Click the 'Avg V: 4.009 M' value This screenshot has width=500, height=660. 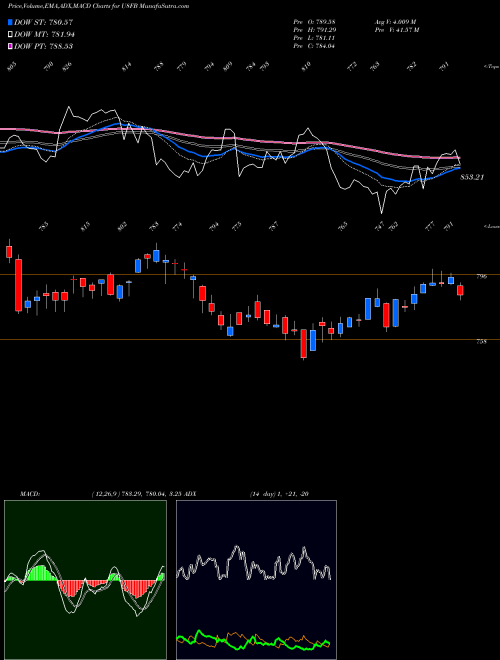click(395, 22)
